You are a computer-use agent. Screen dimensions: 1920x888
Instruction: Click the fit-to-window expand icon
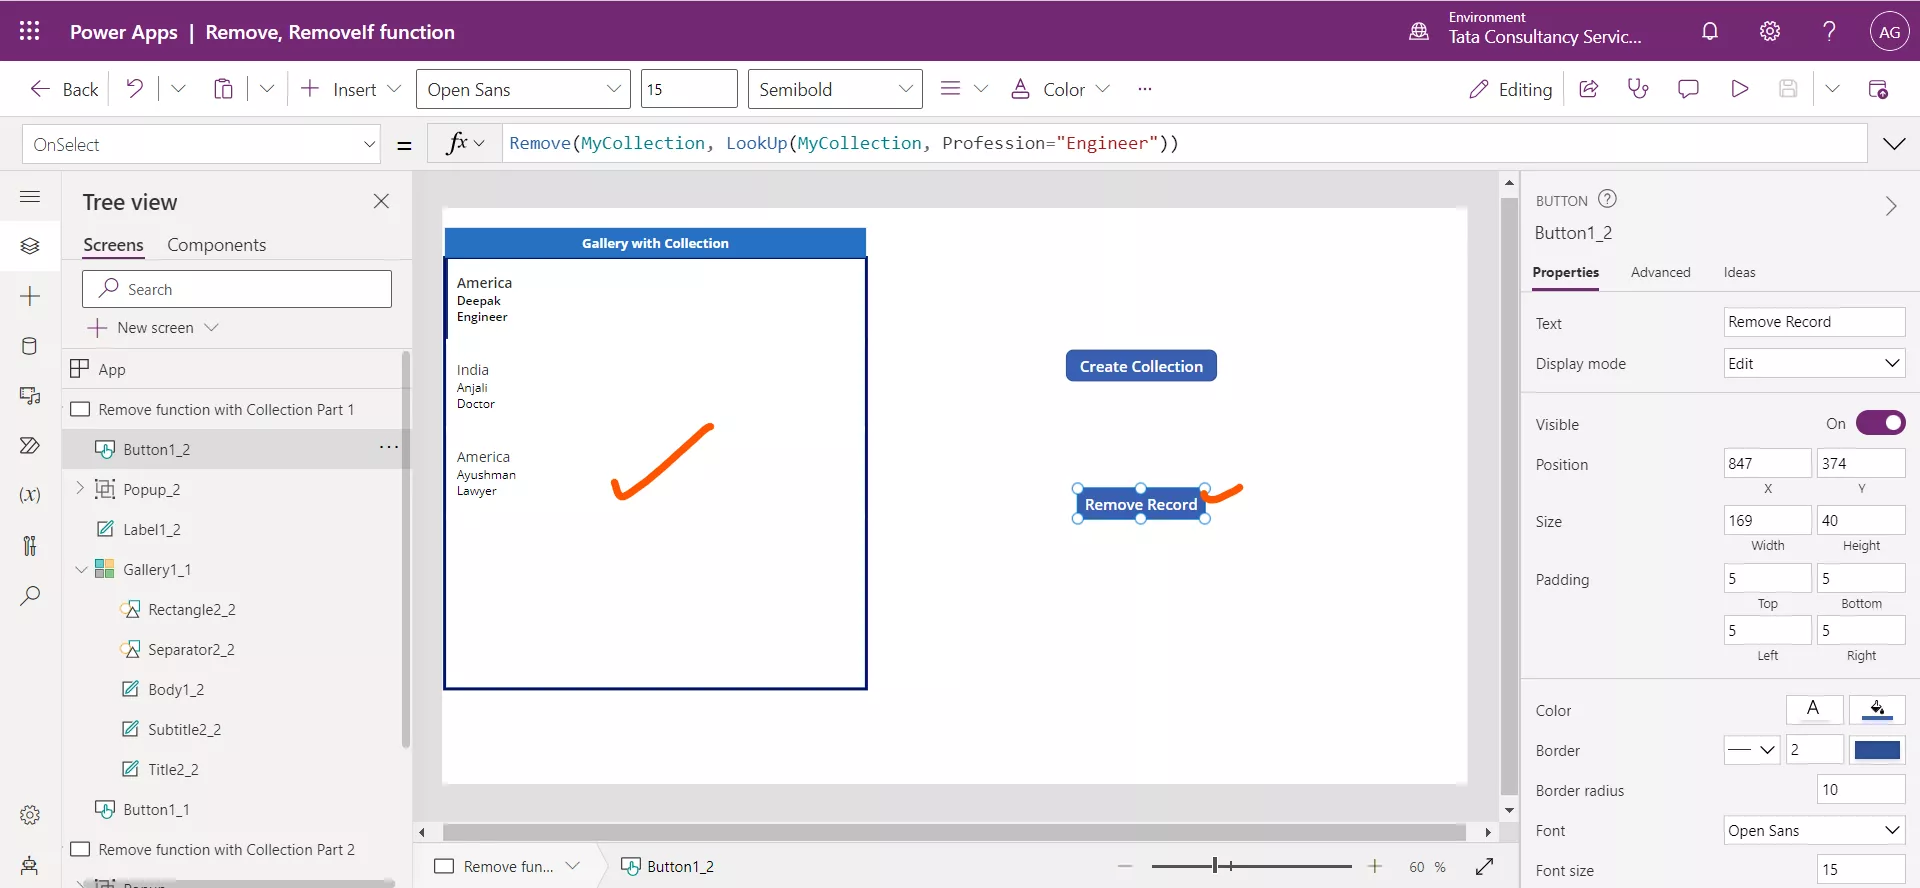click(1484, 866)
